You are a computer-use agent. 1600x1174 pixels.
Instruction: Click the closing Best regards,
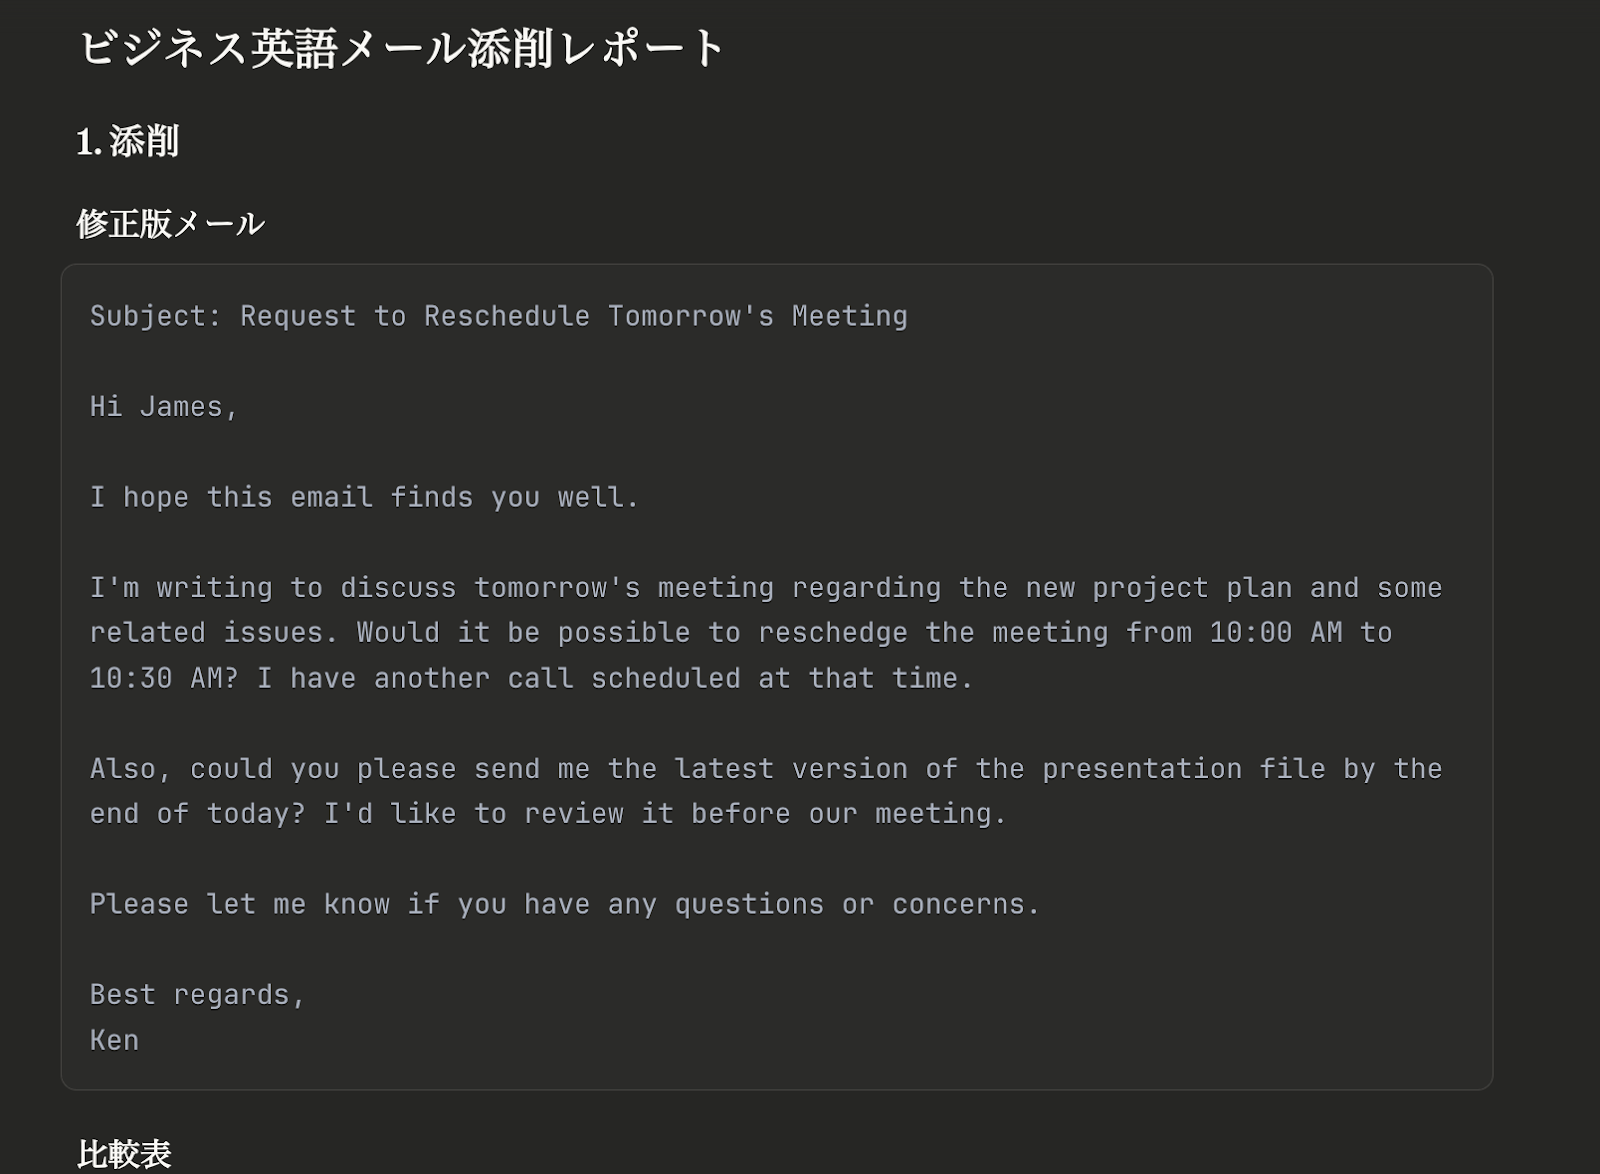(197, 995)
